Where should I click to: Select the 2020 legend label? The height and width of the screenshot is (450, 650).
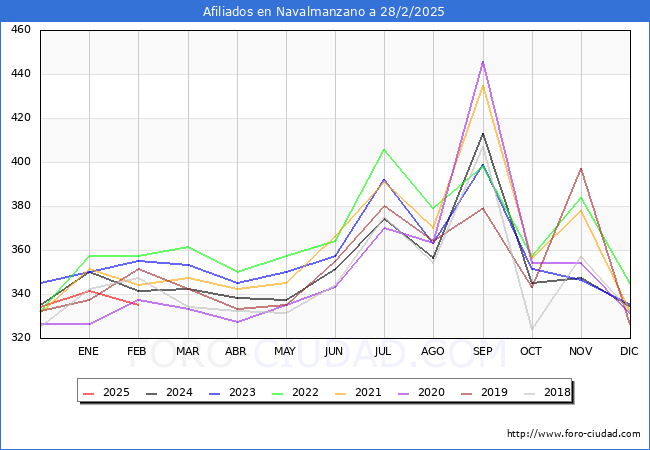click(x=432, y=392)
